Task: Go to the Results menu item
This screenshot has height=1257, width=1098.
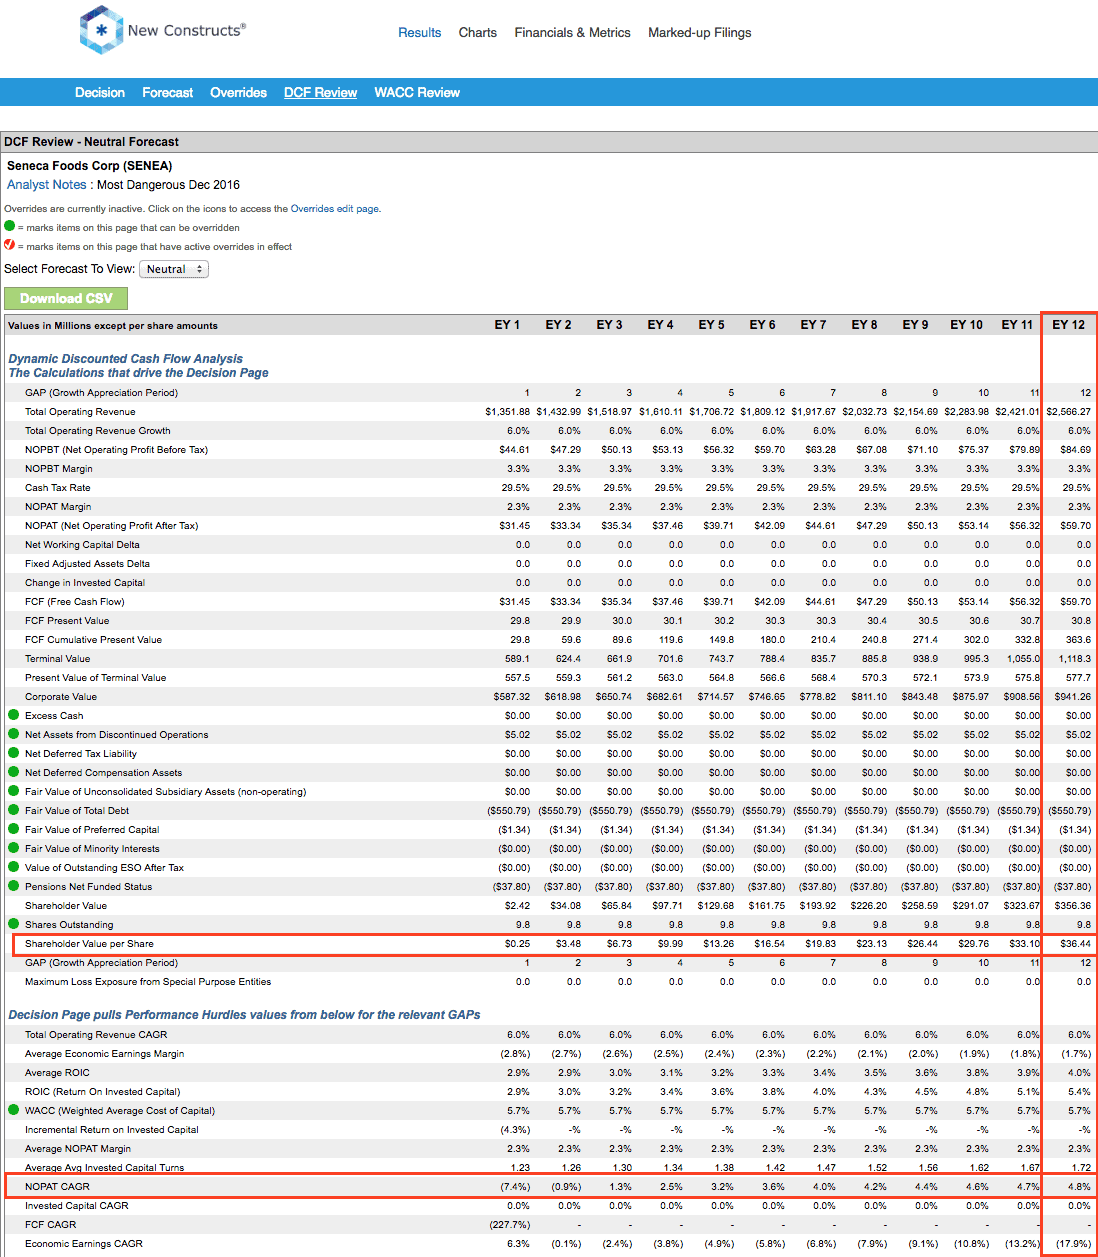Action: (x=420, y=32)
